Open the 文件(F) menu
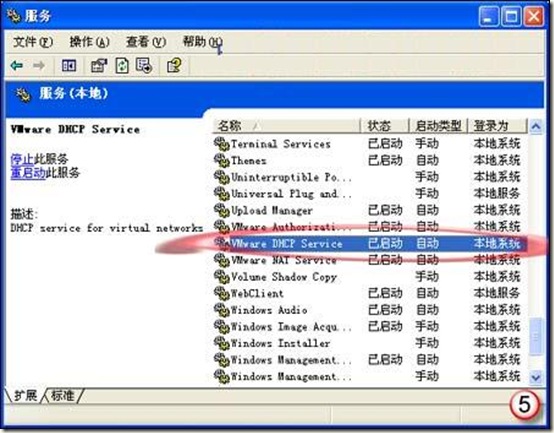The width and height of the screenshot is (554, 433). click(33, 42)
